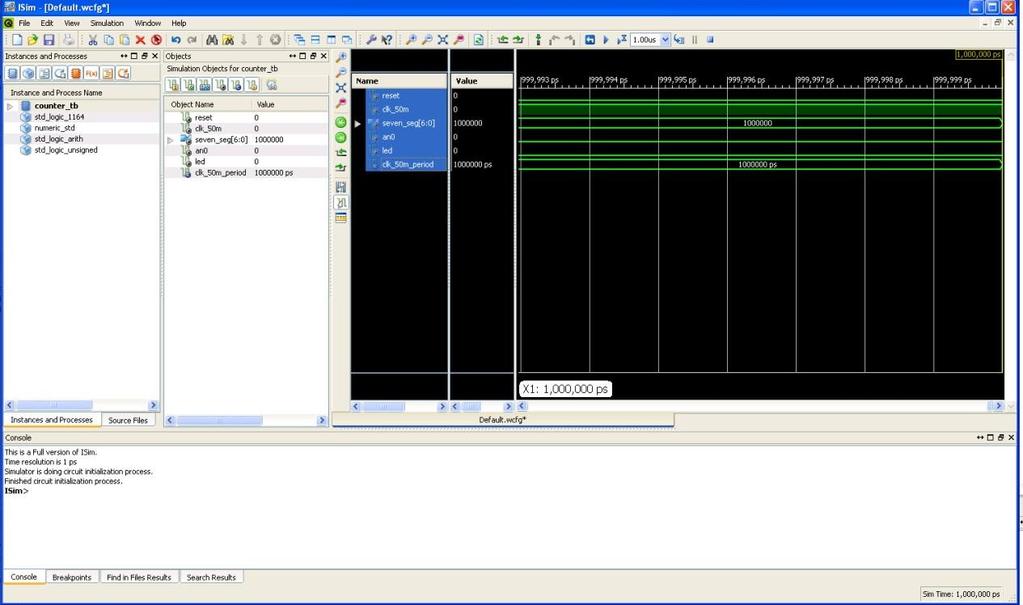The width and height of the screenshot is (1023, 605).
Task: Click the Cut scissors icon
Action: click(93, 40)
